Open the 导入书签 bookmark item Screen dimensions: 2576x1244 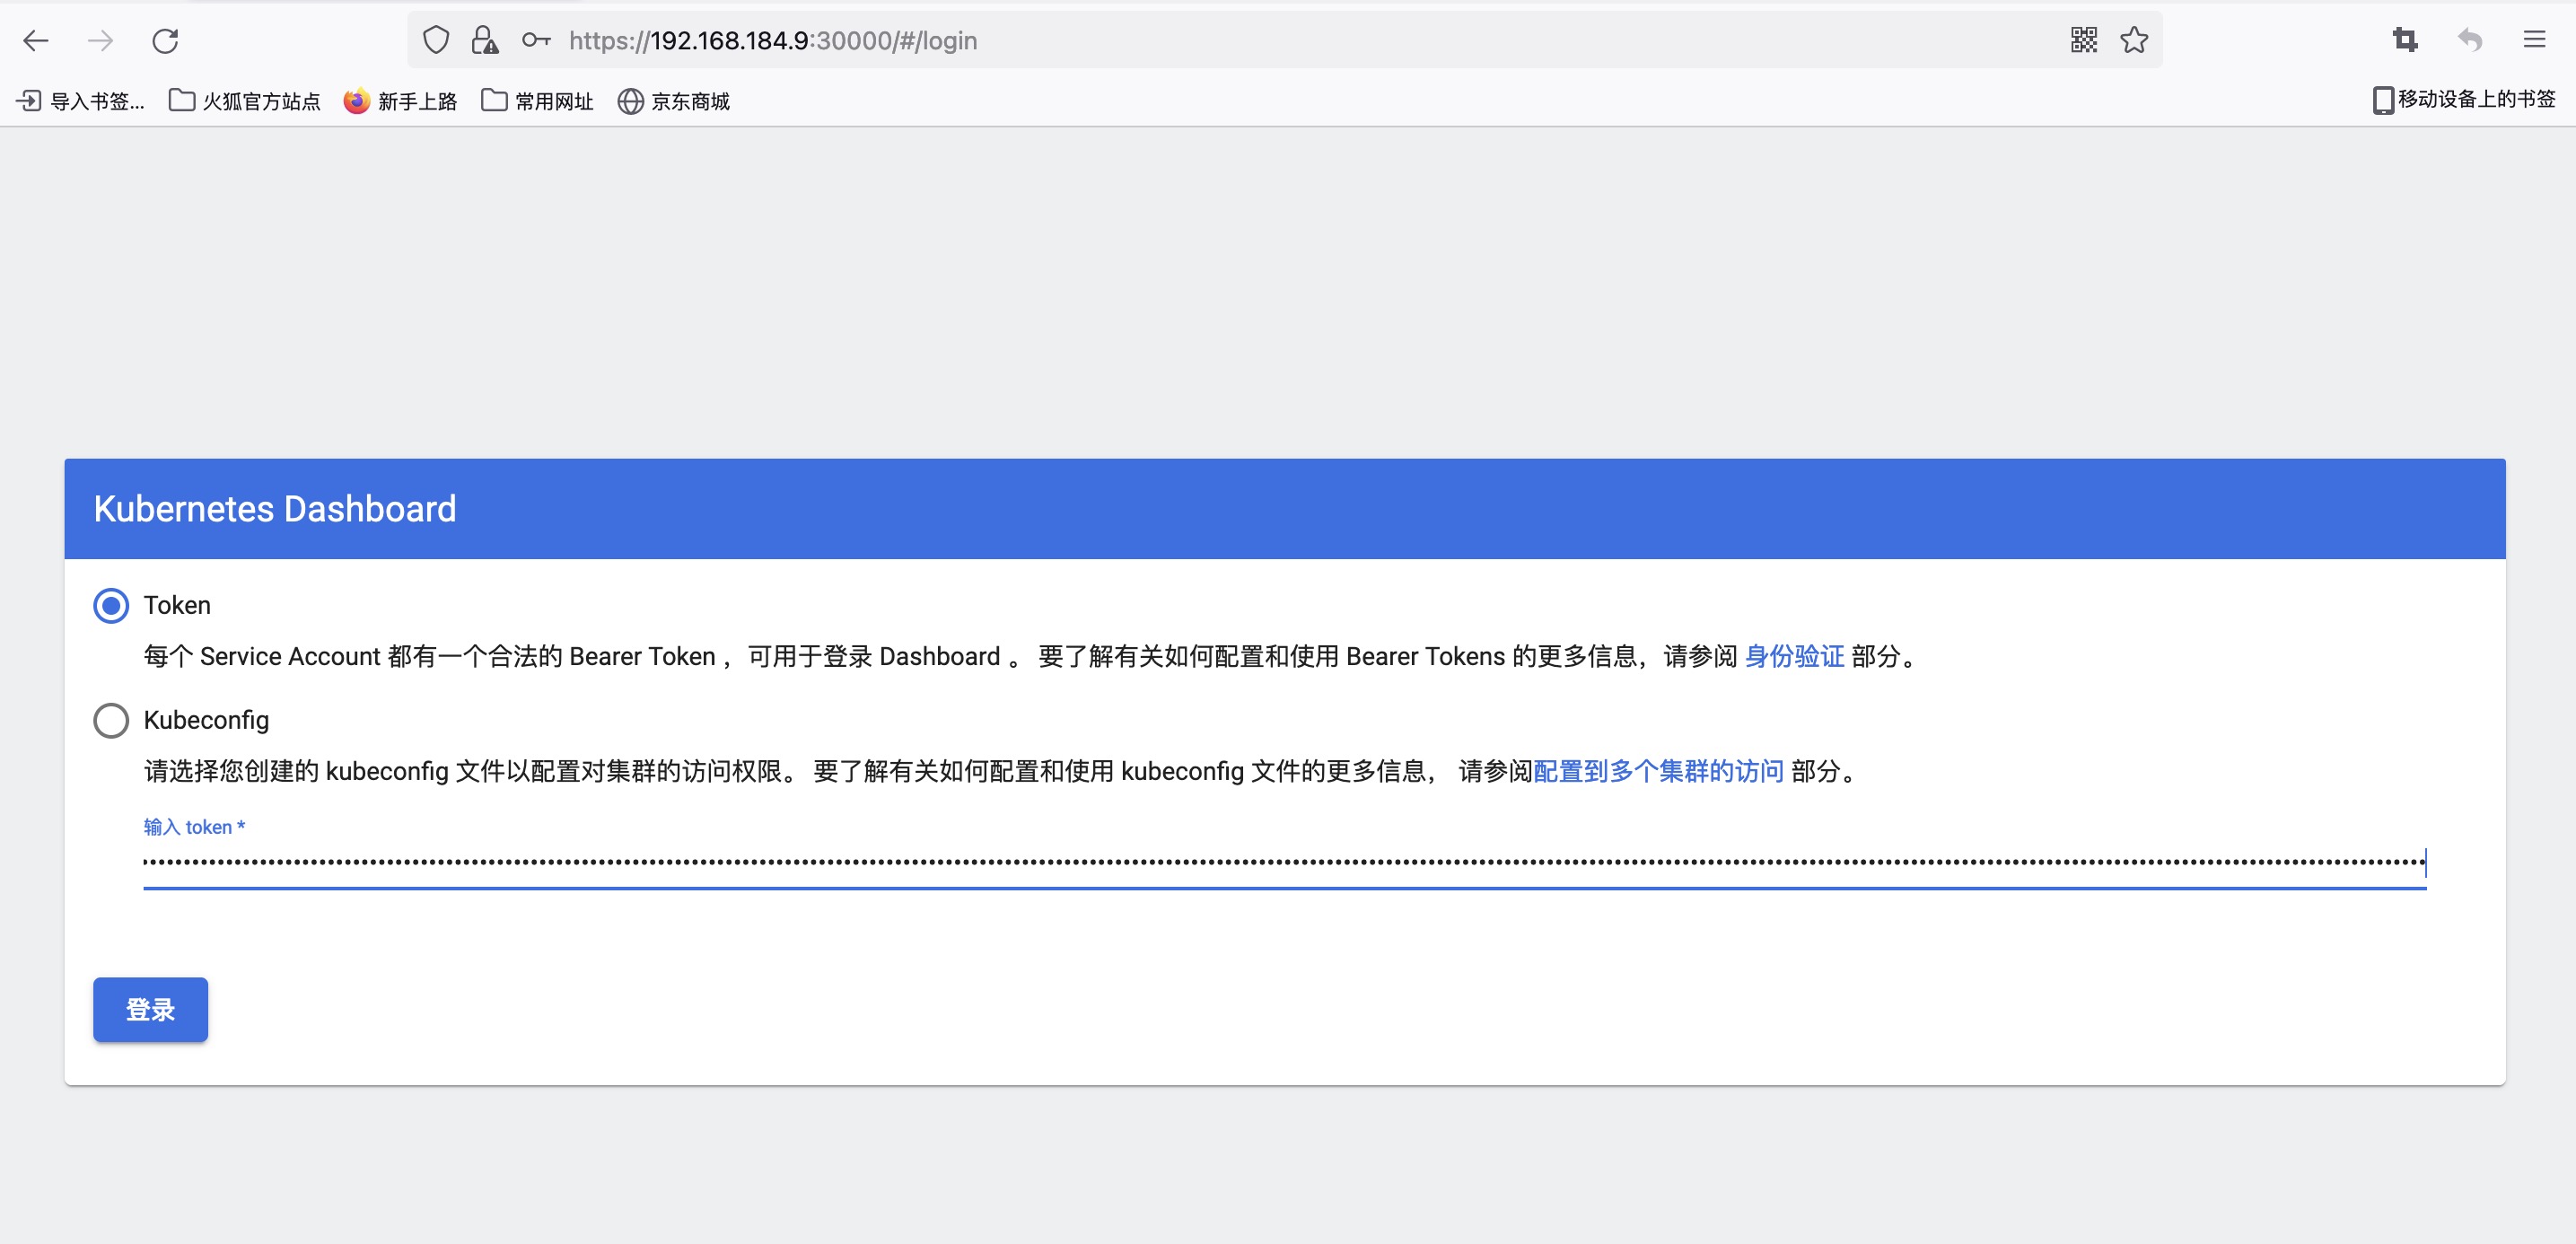(x=81, y=101)
